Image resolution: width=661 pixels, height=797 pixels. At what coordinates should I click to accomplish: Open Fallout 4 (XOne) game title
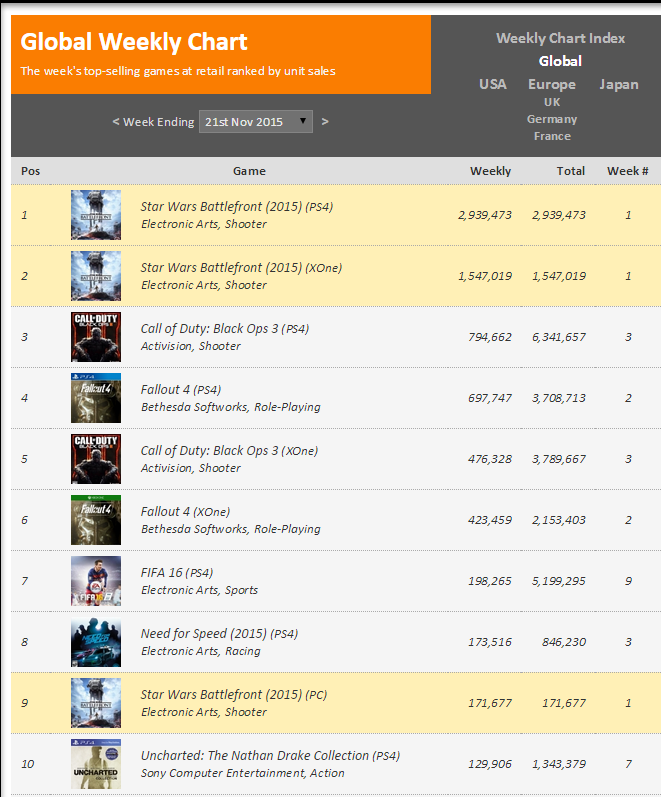186,512
